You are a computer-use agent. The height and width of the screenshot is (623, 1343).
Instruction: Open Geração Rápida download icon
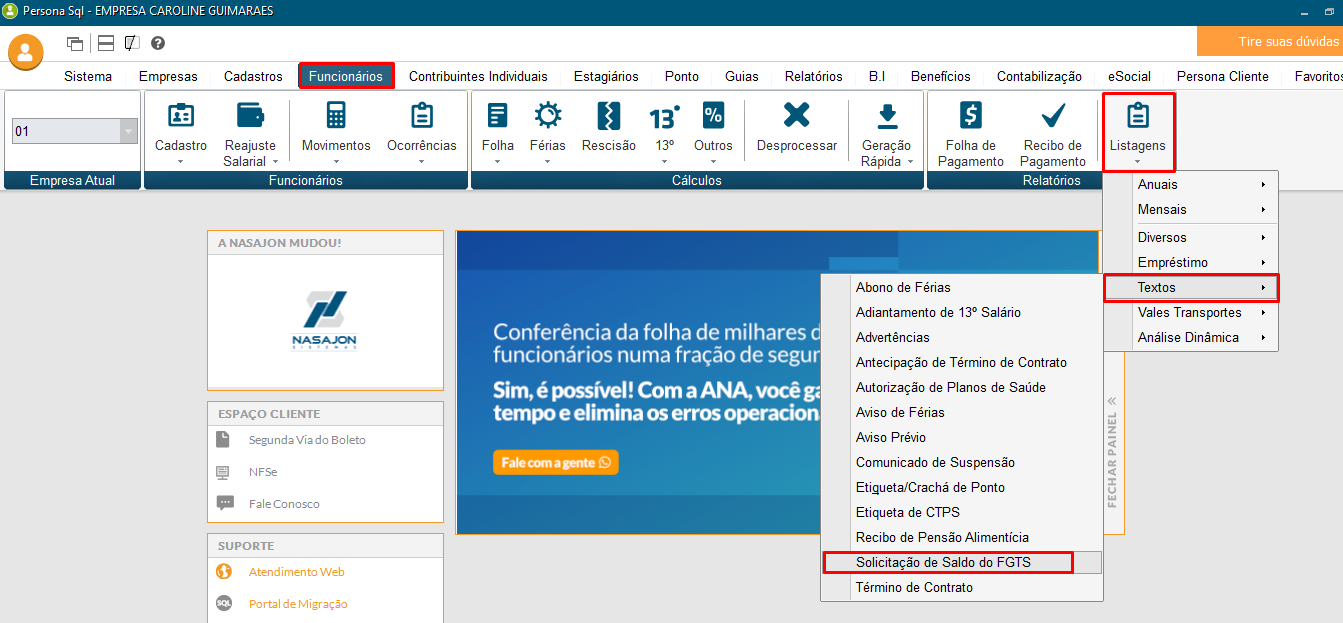pyautogui.click(x=887, y=116)
